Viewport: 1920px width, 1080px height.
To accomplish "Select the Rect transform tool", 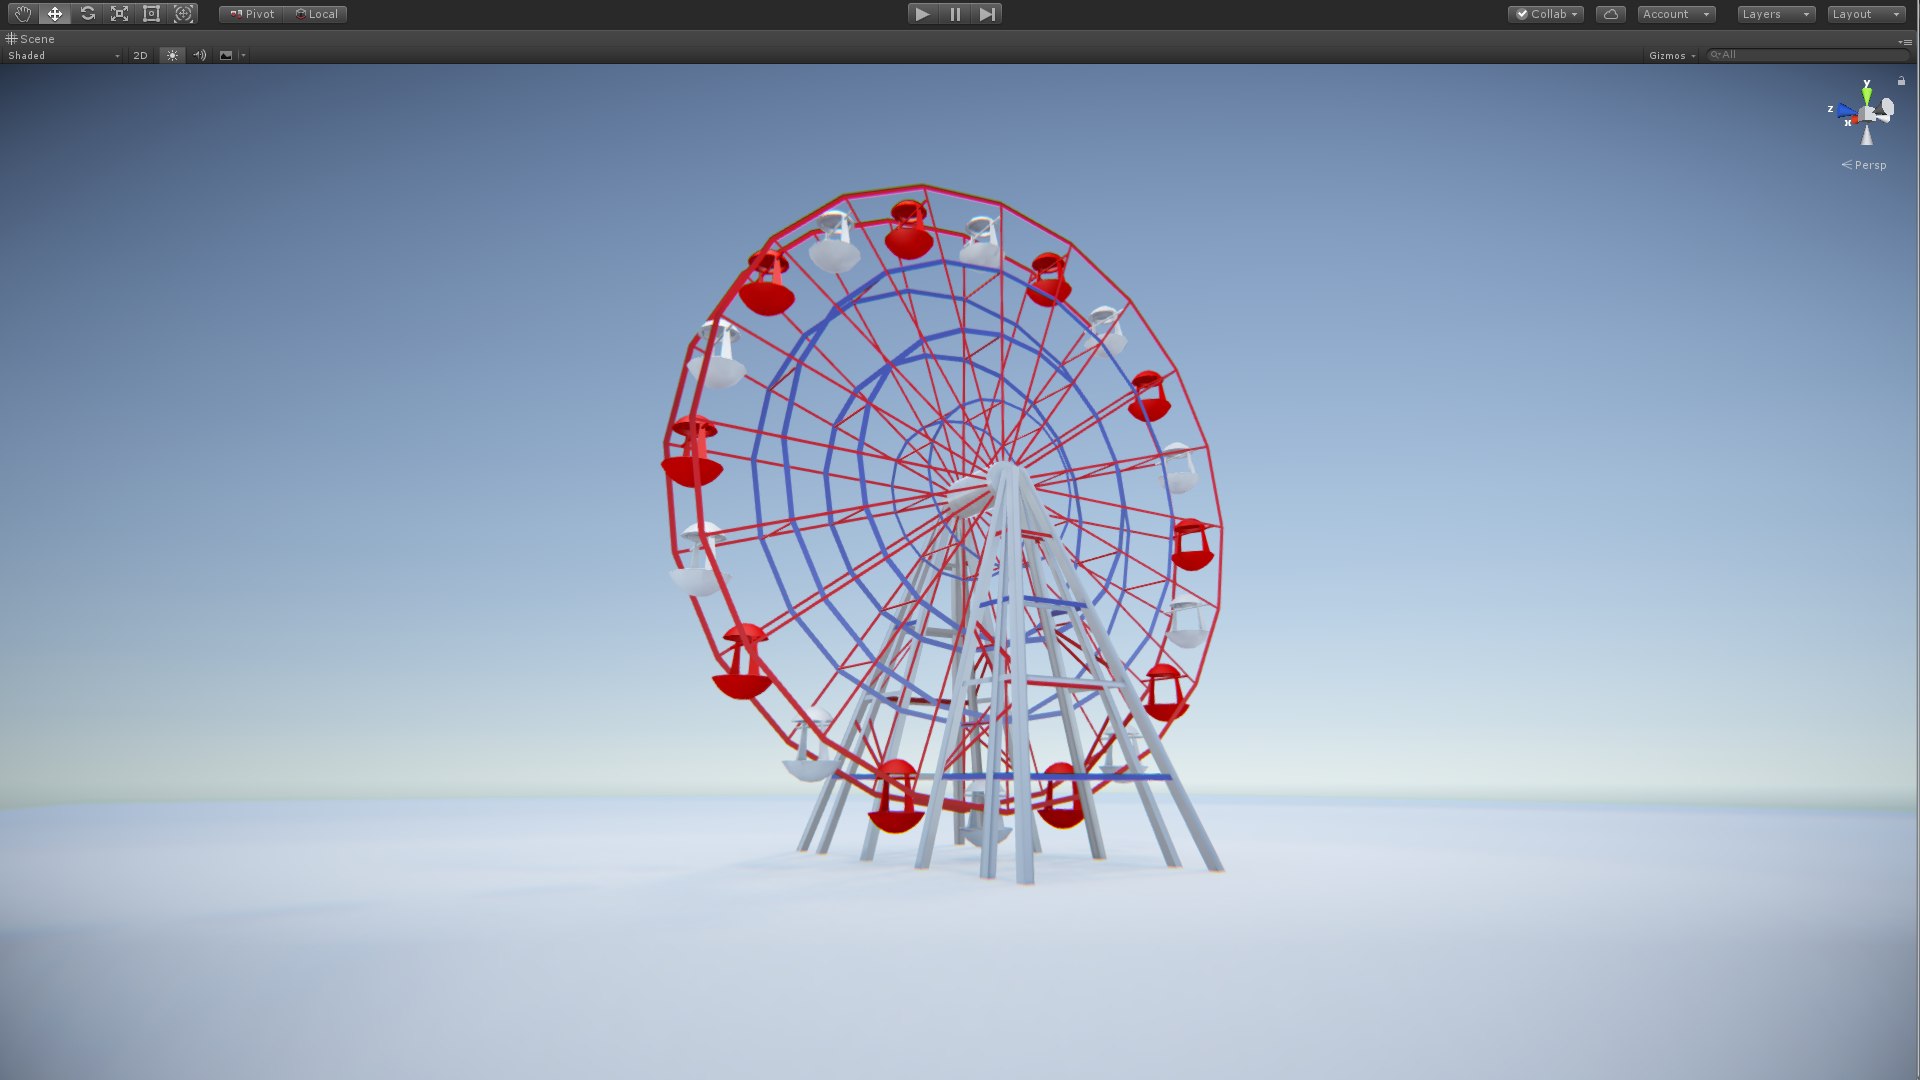I will click(151, 14).
